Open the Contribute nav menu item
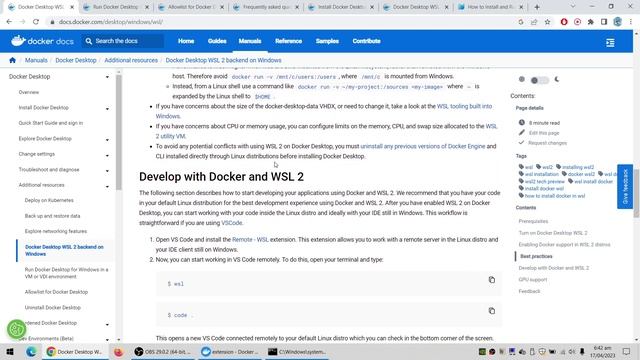 coord(367,41)
